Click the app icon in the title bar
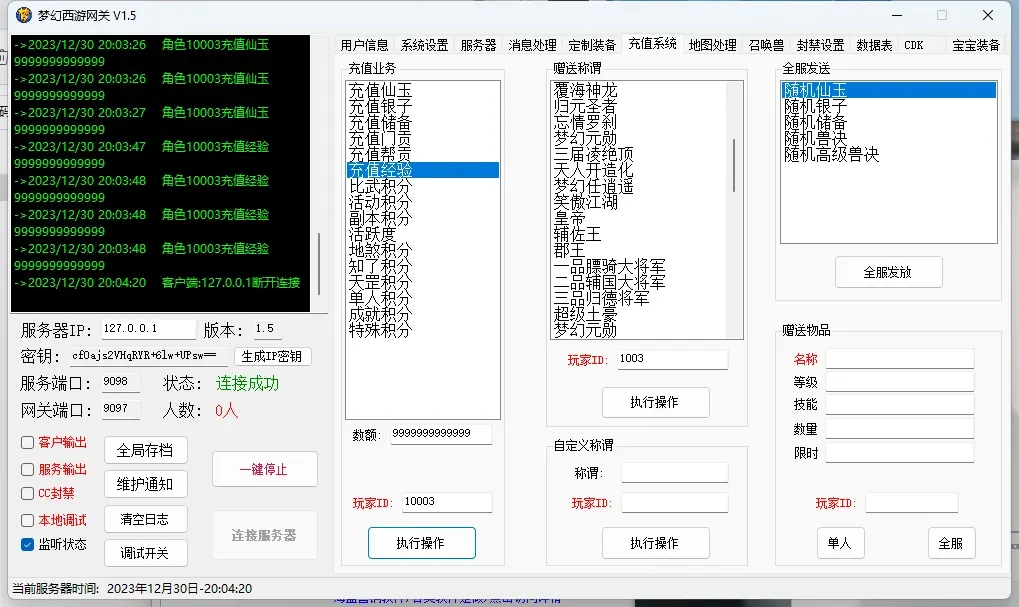 click(x=23, y=14)
